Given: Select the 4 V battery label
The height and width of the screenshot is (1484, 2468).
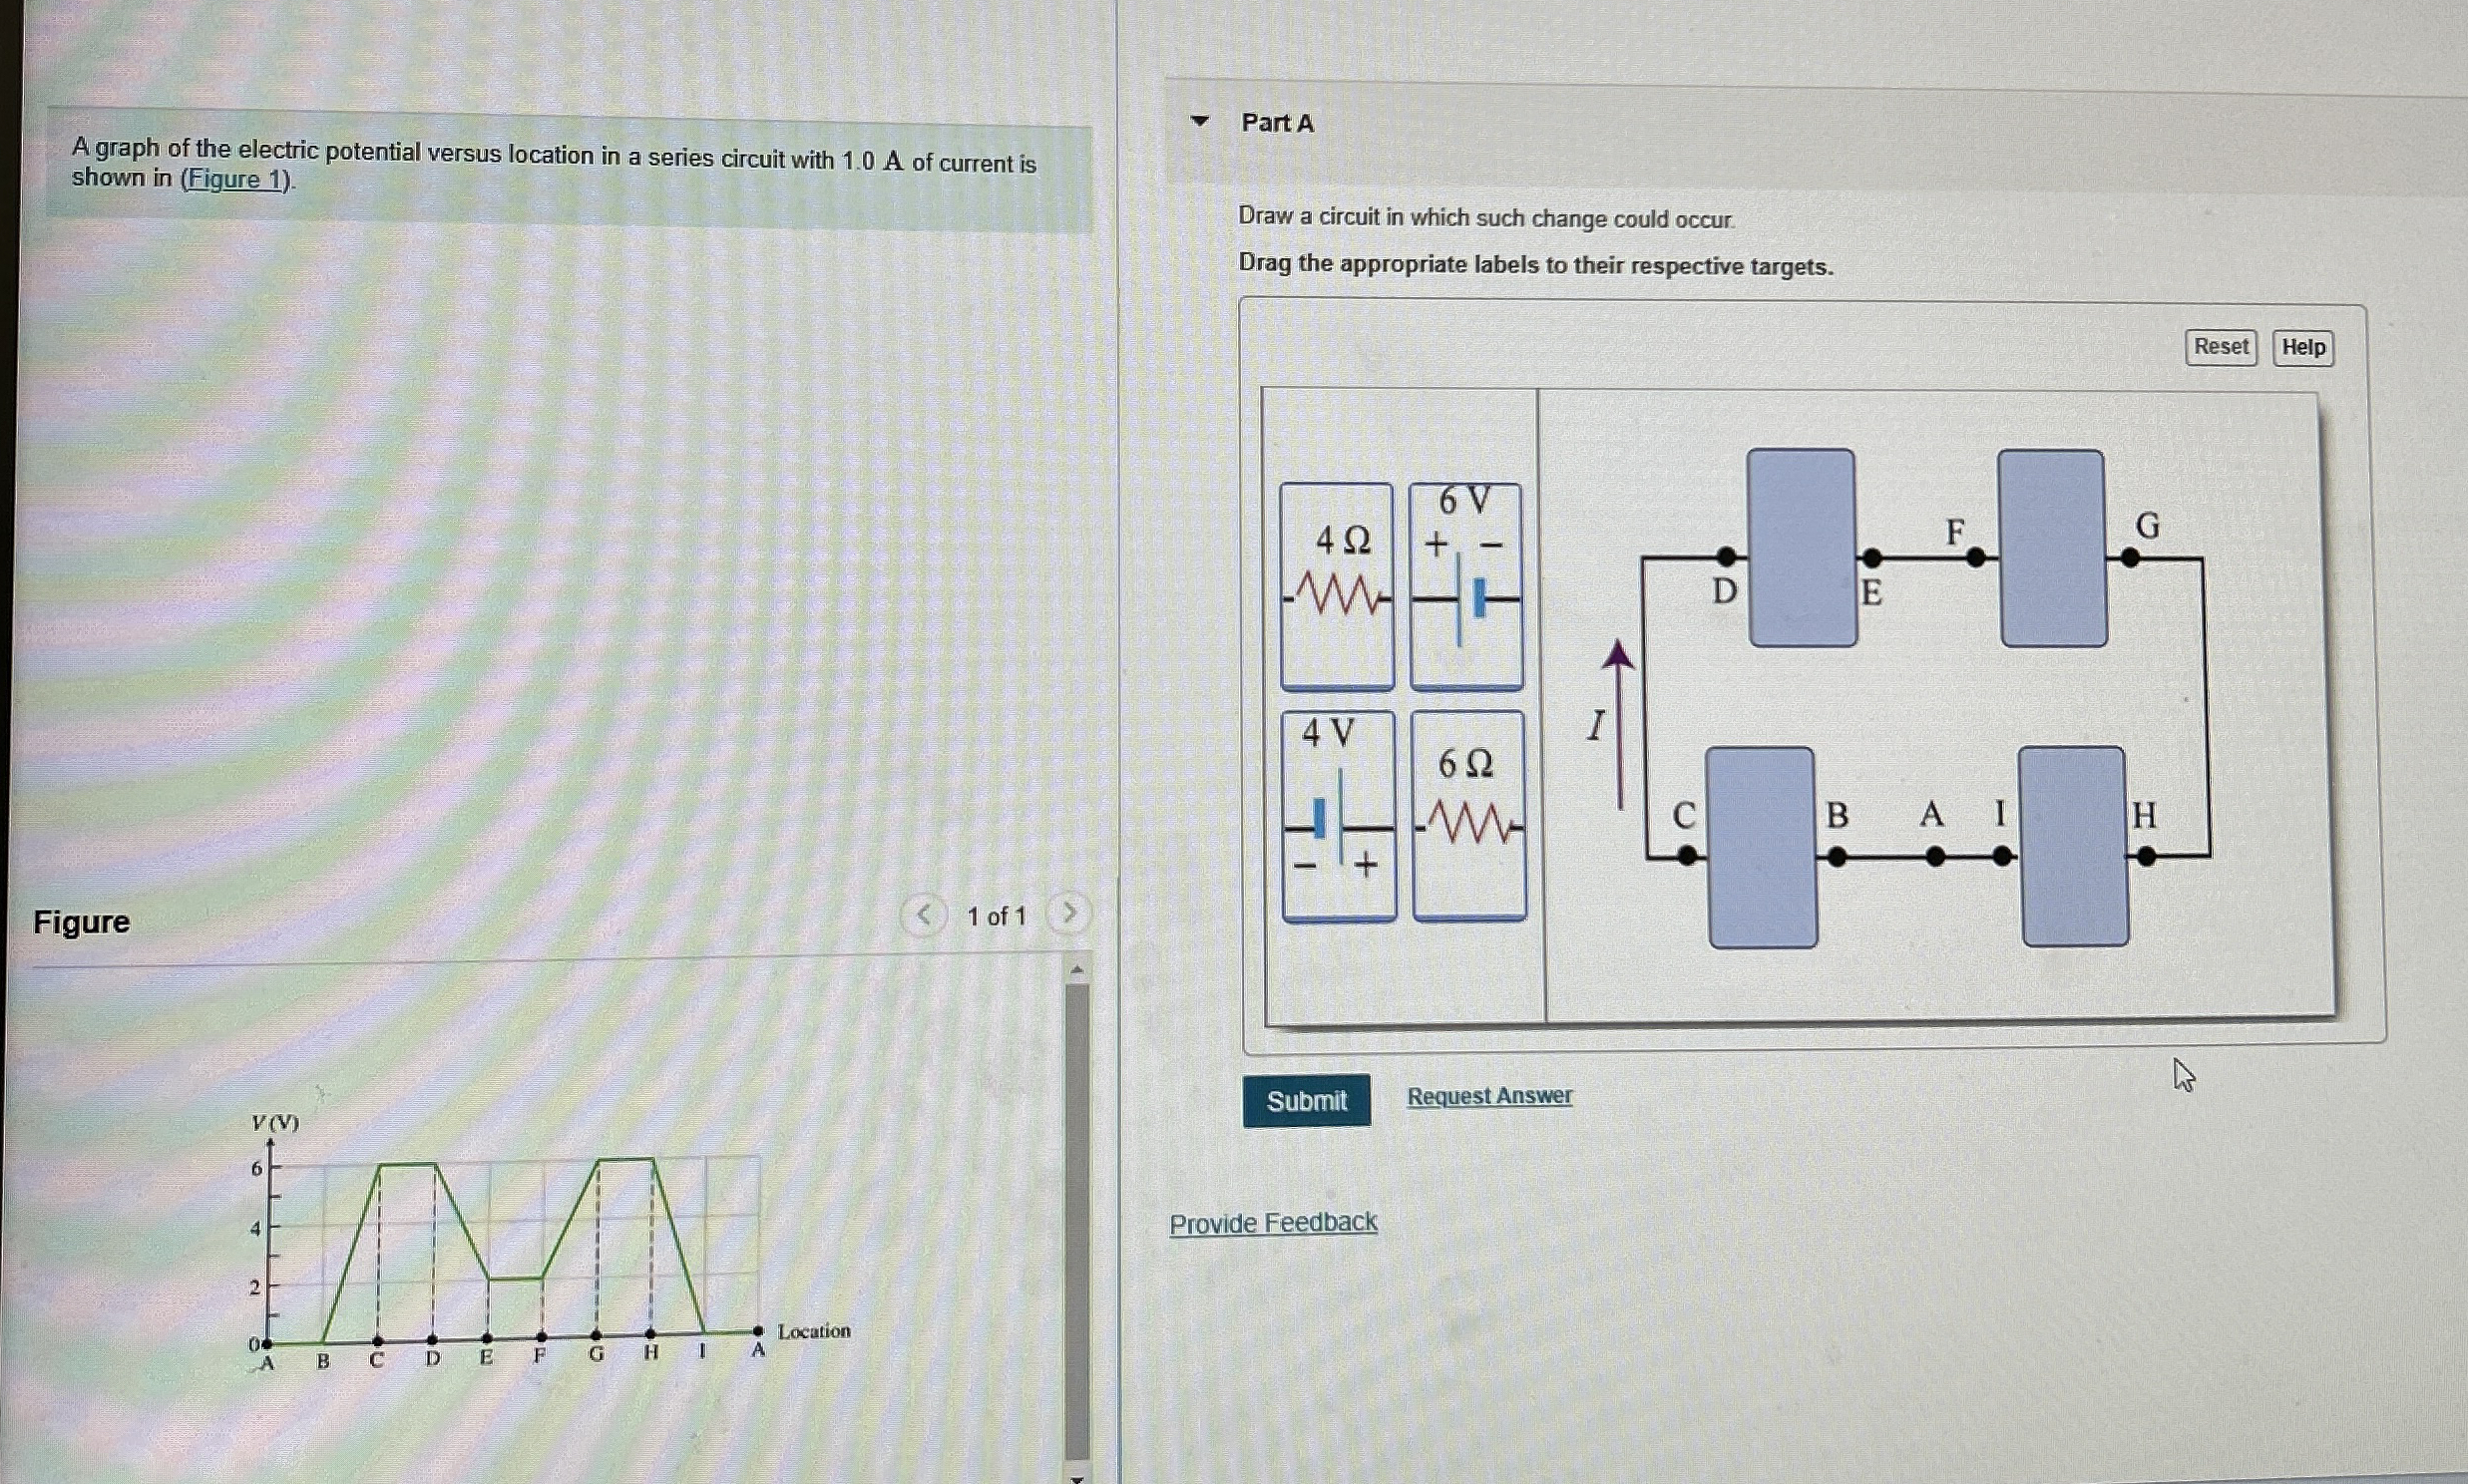Looking at the screenshot, I should (1338, 816).
